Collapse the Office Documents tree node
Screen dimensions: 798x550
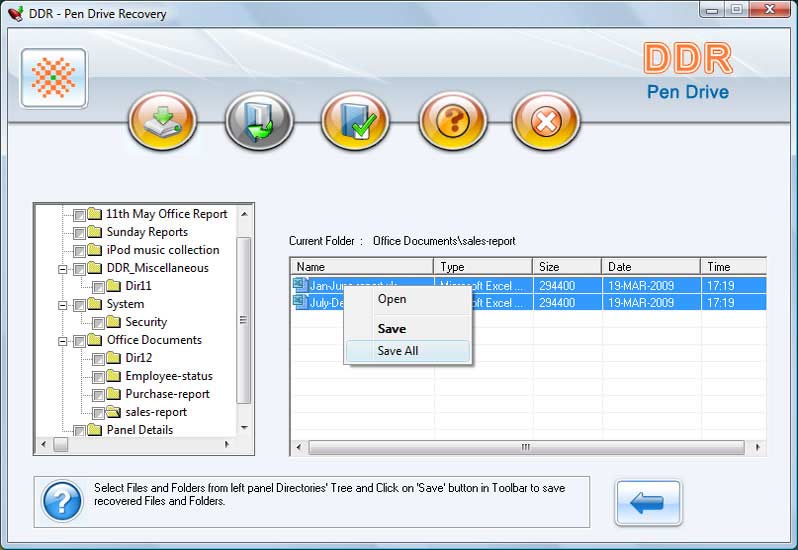63,341
